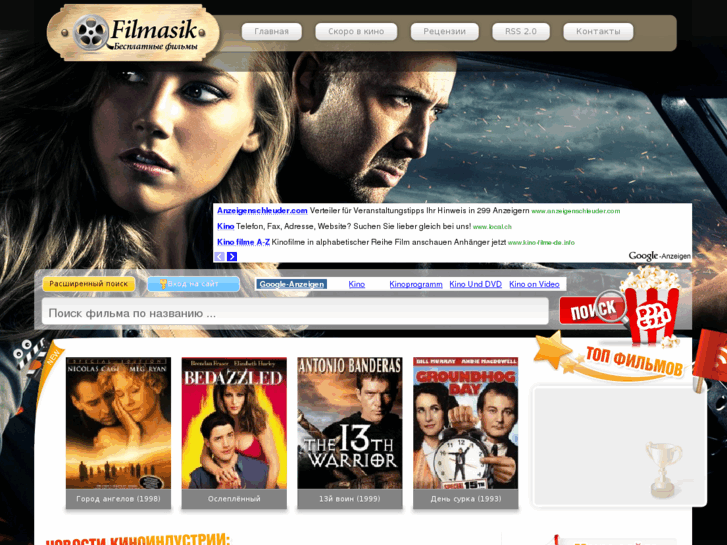This screenshot has height=545, width=727.
Task: Click the trophy icon in top films box
Action: point(664,469)
